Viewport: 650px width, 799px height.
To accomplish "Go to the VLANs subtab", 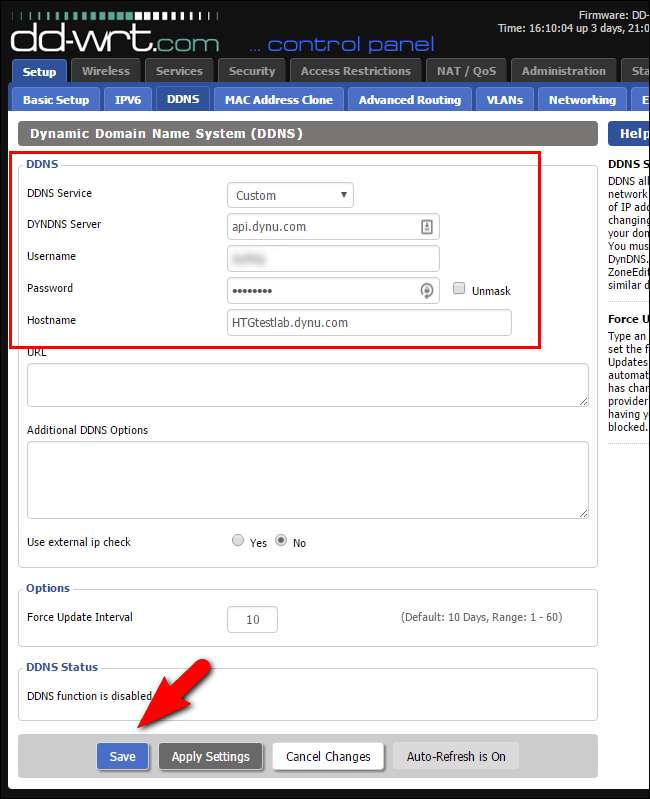I will (x=505, y=100).
